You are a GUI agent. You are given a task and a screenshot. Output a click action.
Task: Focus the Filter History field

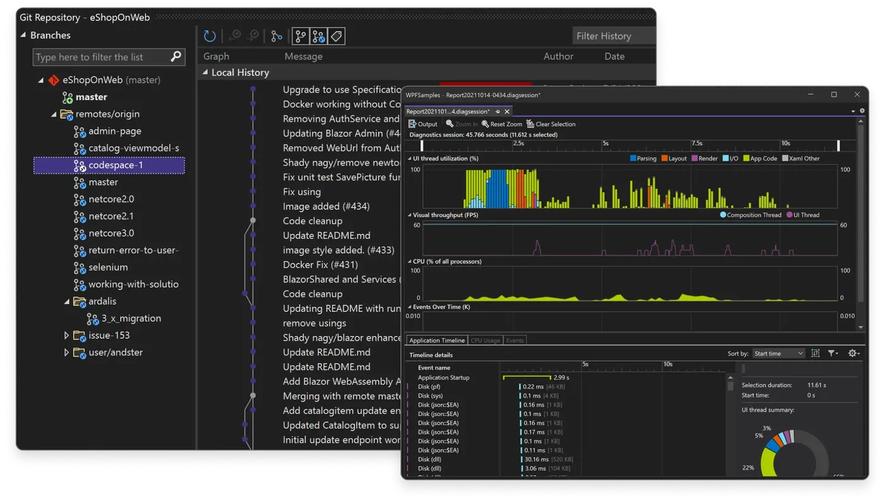pos(614,36)
